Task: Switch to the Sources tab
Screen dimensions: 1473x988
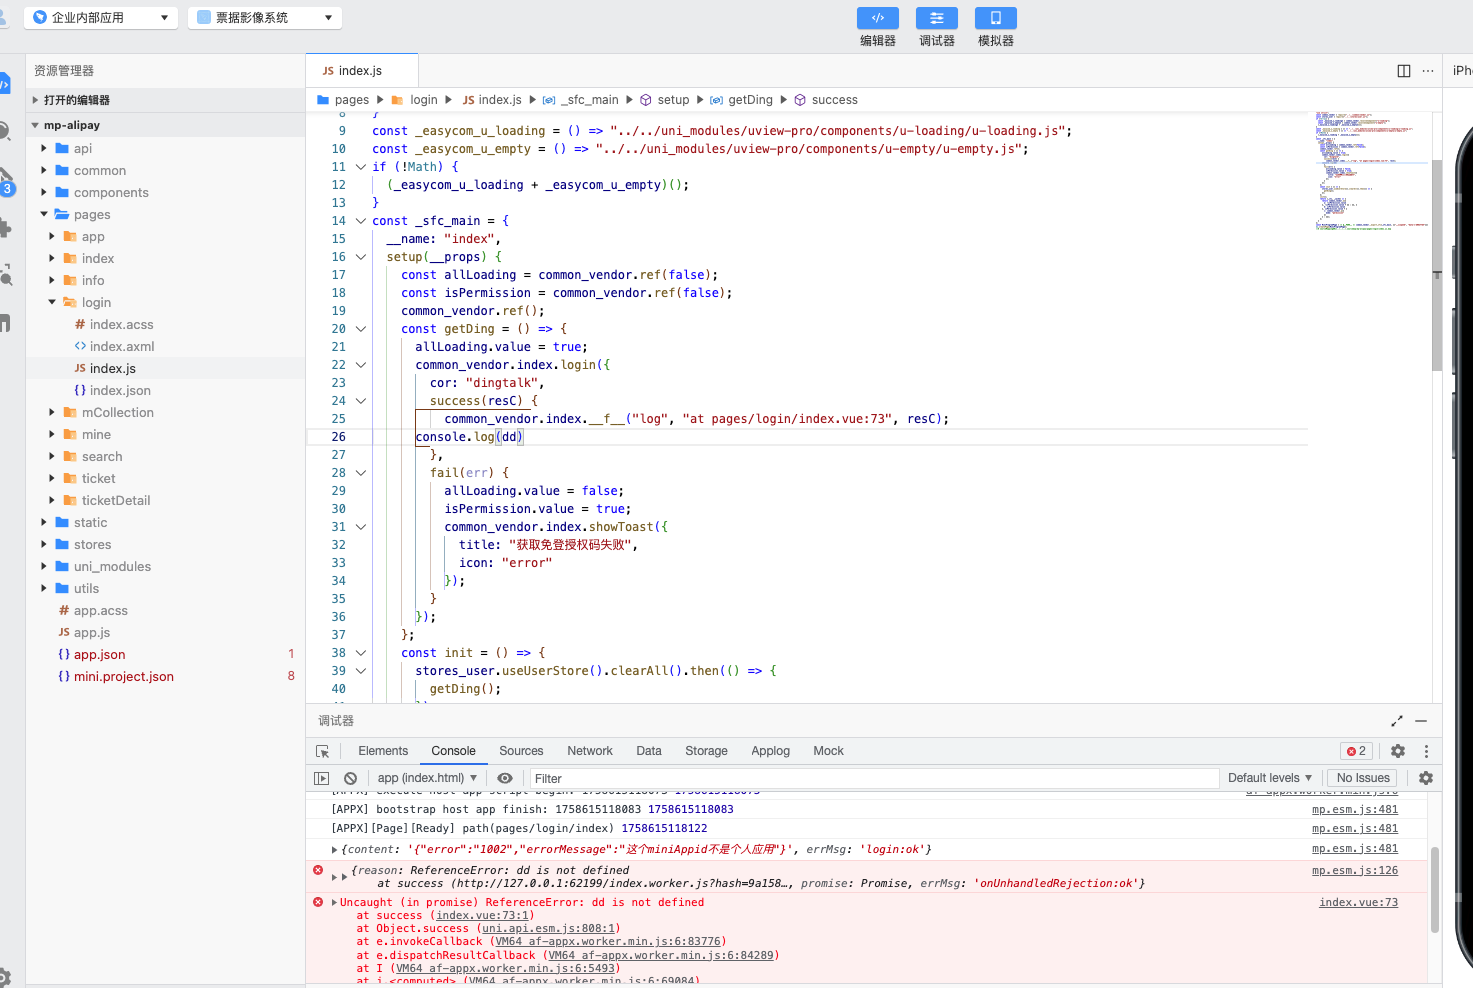Action: [521, 751]
